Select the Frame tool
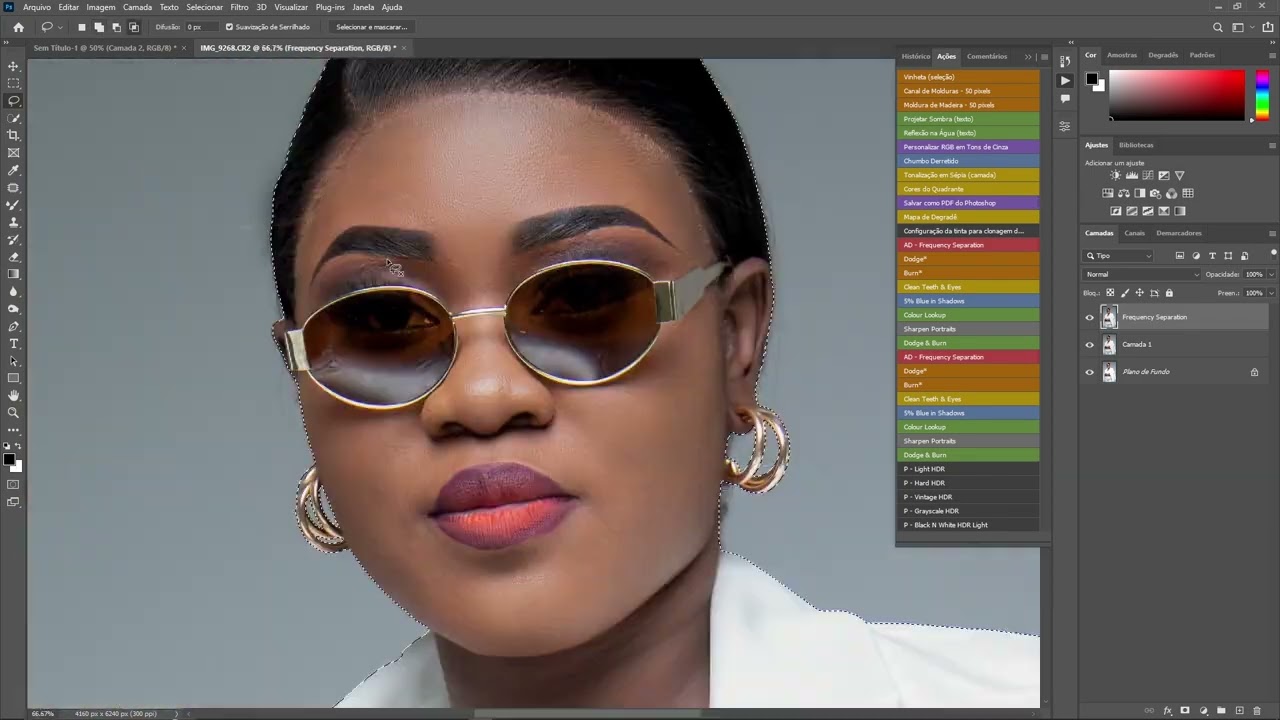This screenshot has height=720, width=1280. click(x=13, y=153)
